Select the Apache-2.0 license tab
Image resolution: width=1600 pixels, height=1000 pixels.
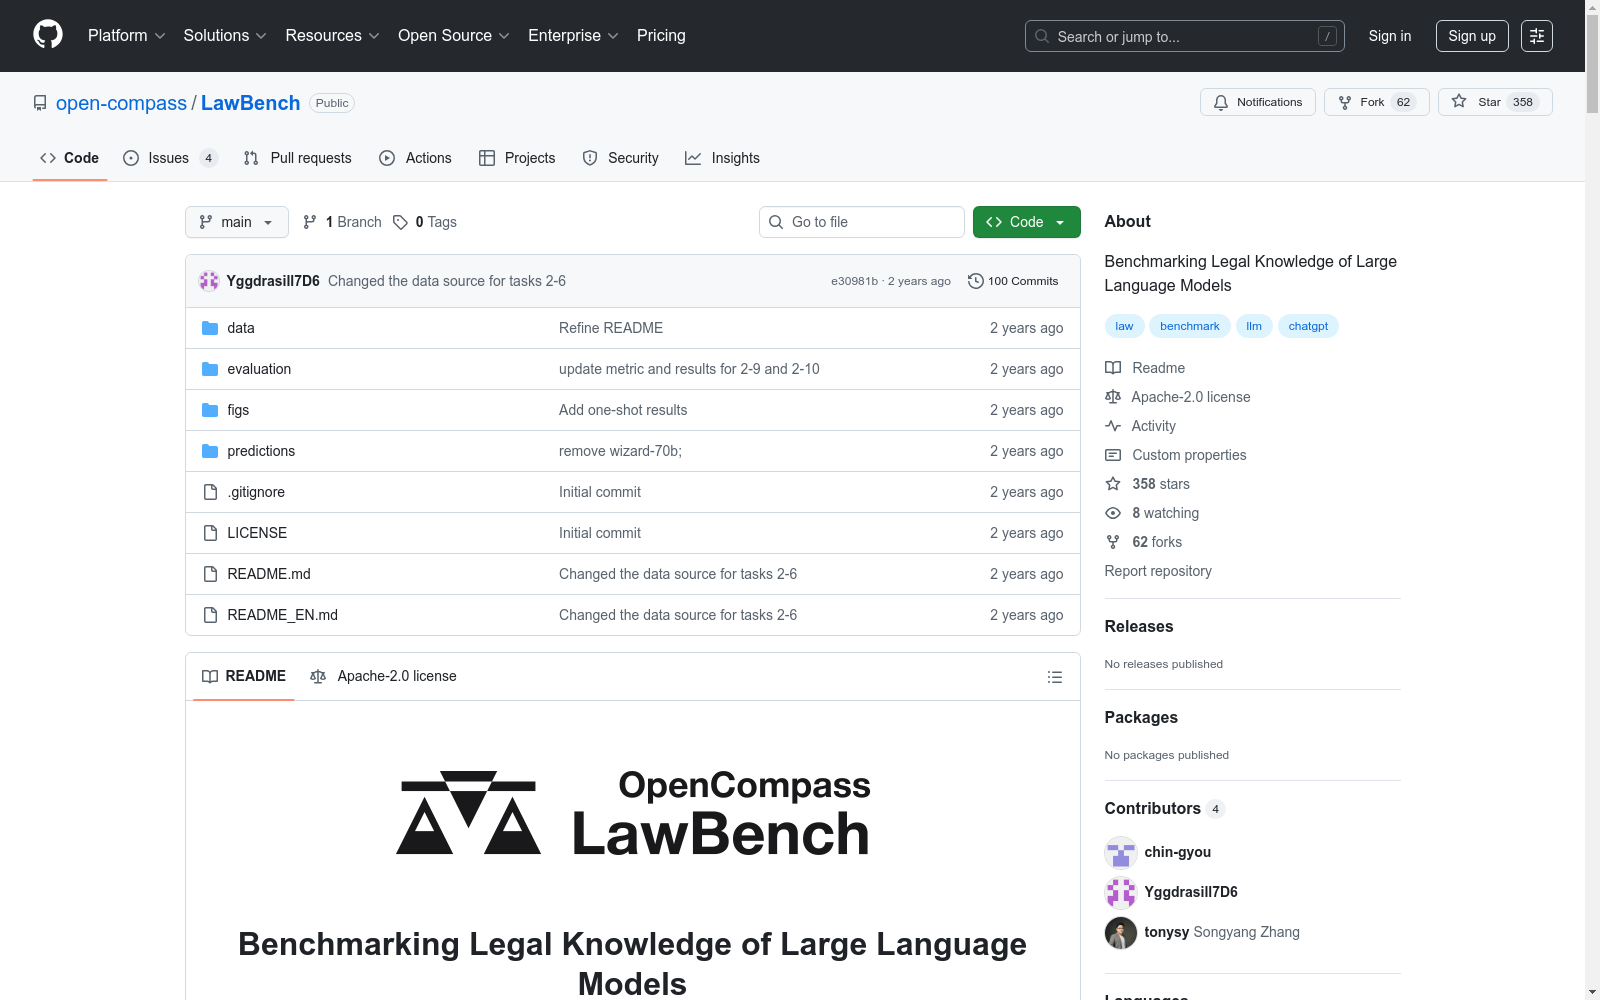click(384, 677)
